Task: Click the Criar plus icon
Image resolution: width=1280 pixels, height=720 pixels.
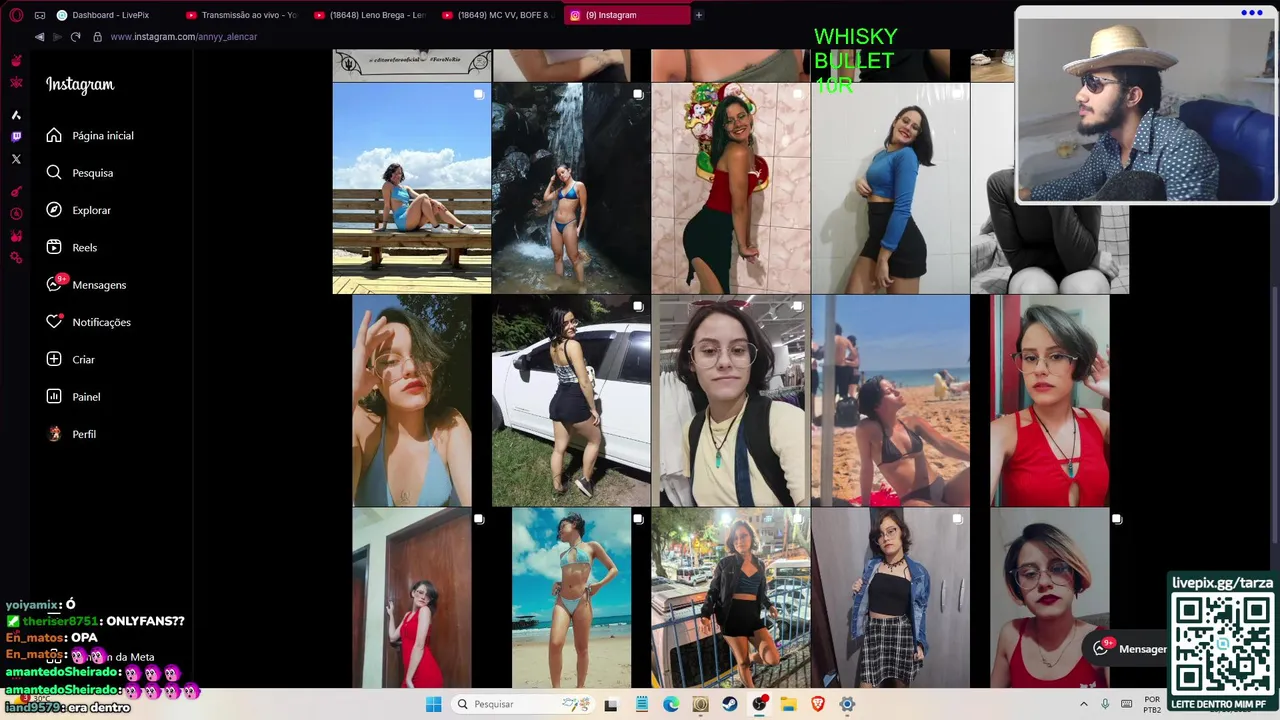Action: pyautogui.click(x=54, y=359)
